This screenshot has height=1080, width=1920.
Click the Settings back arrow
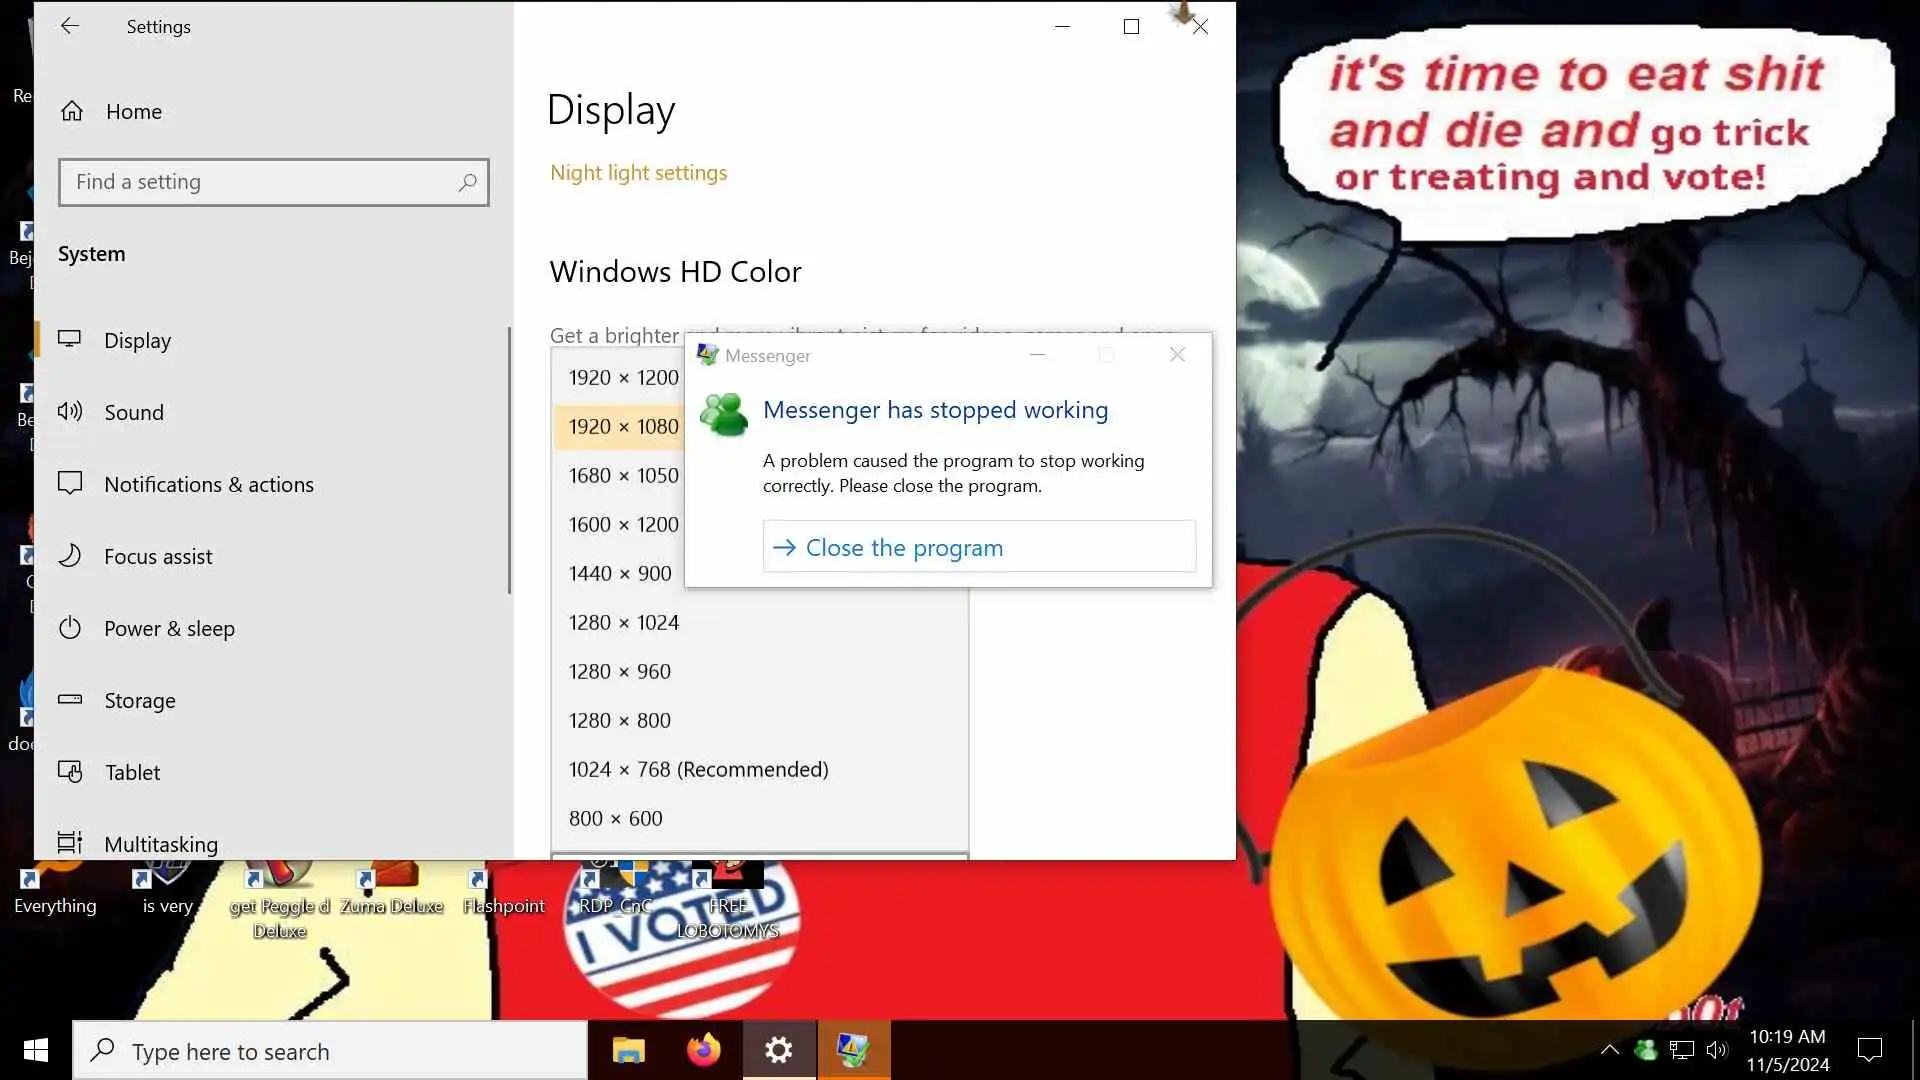click(x=69, y=26)
